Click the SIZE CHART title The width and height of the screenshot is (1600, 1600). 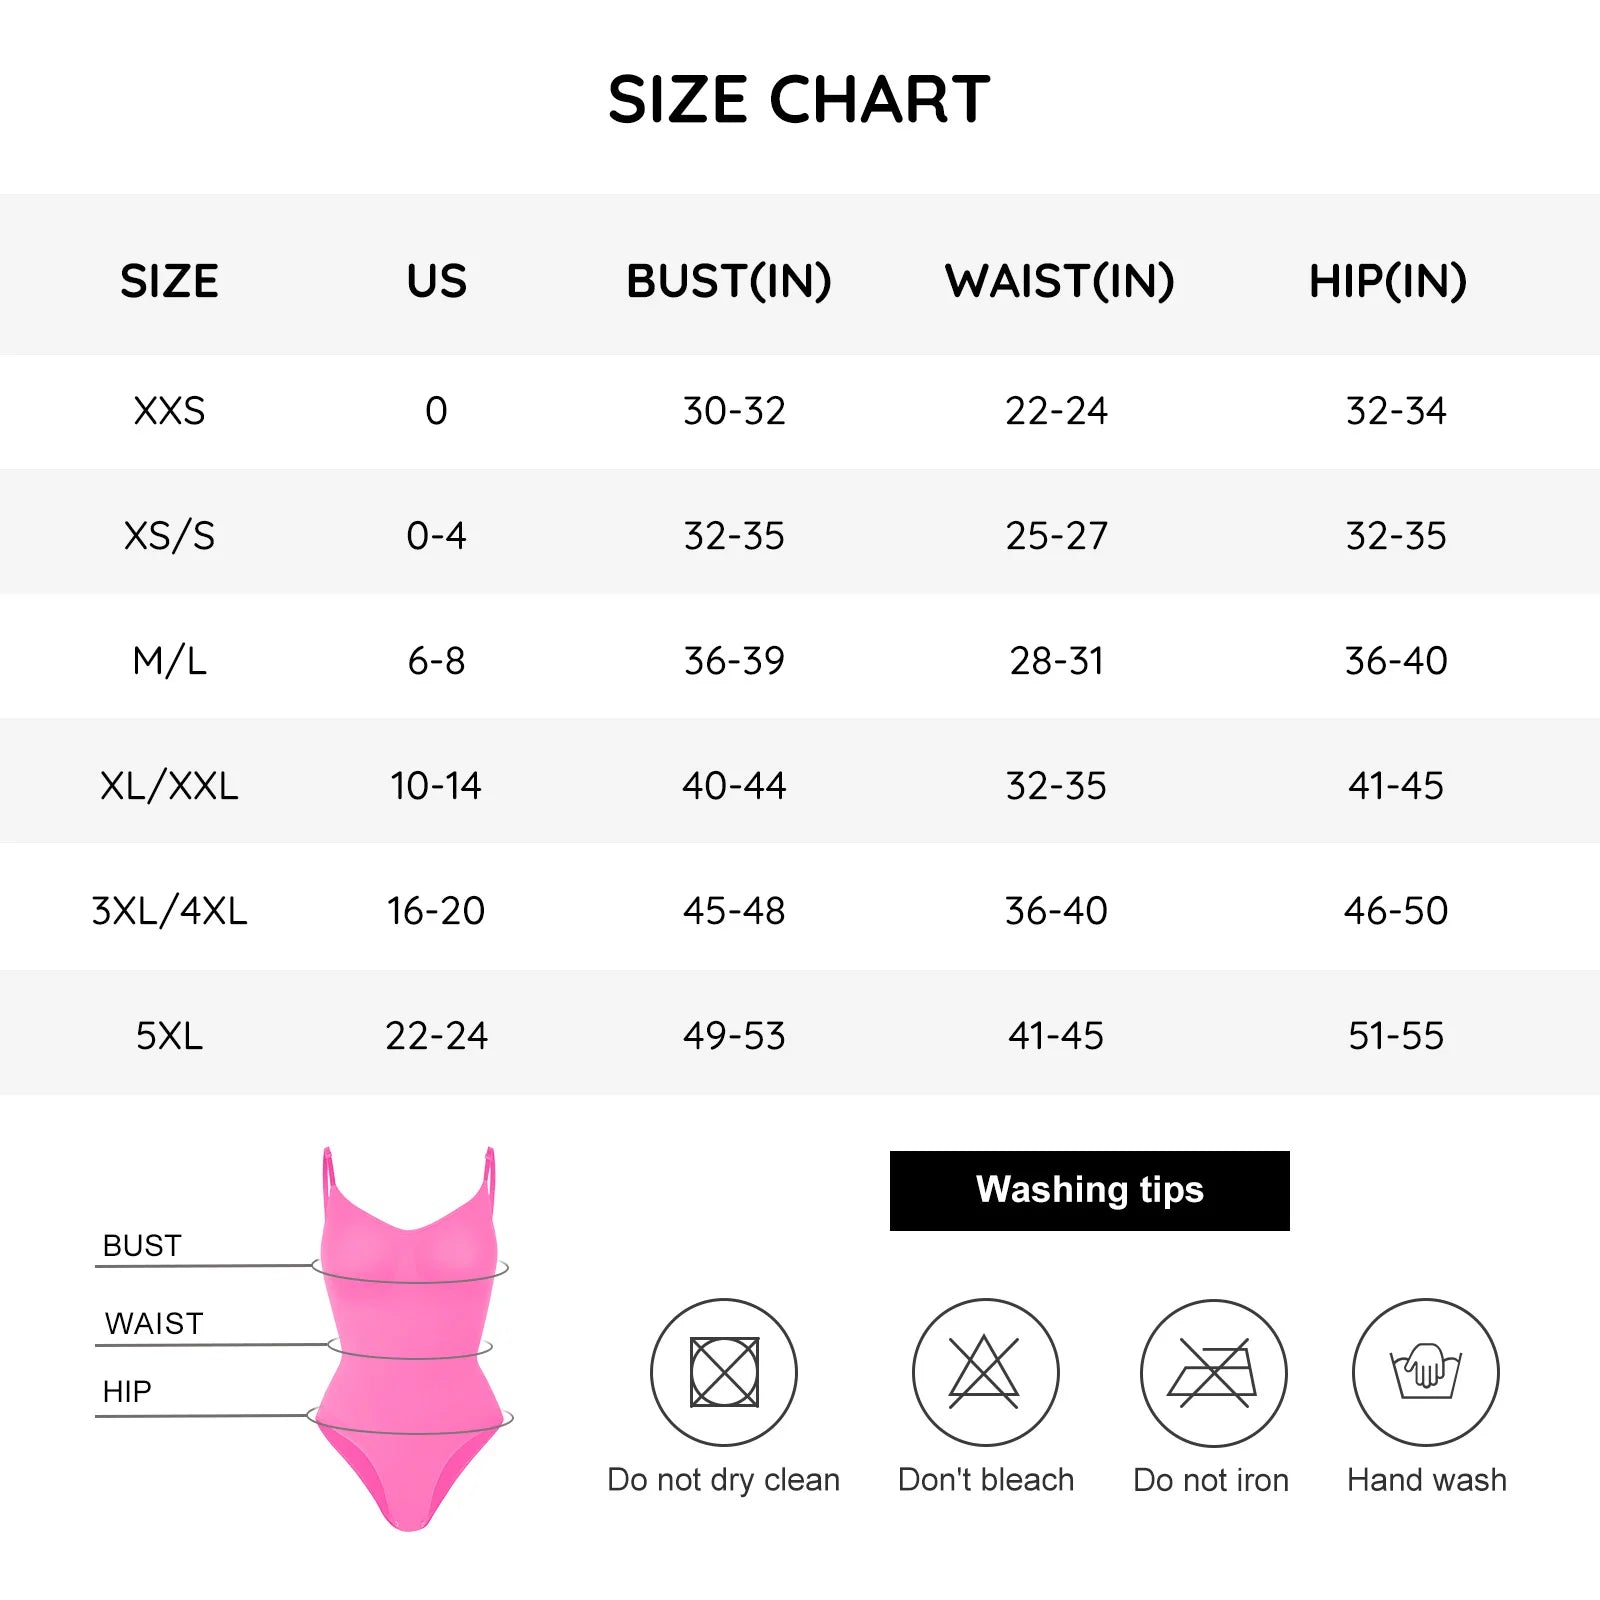[x=799, y=100]
